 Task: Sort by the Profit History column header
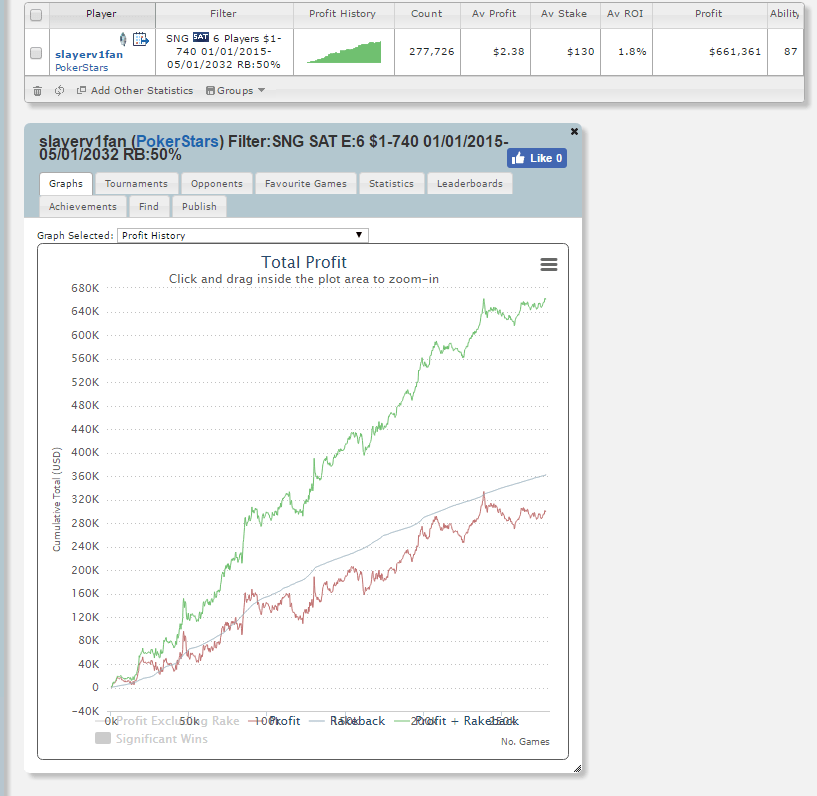[342, 14]
